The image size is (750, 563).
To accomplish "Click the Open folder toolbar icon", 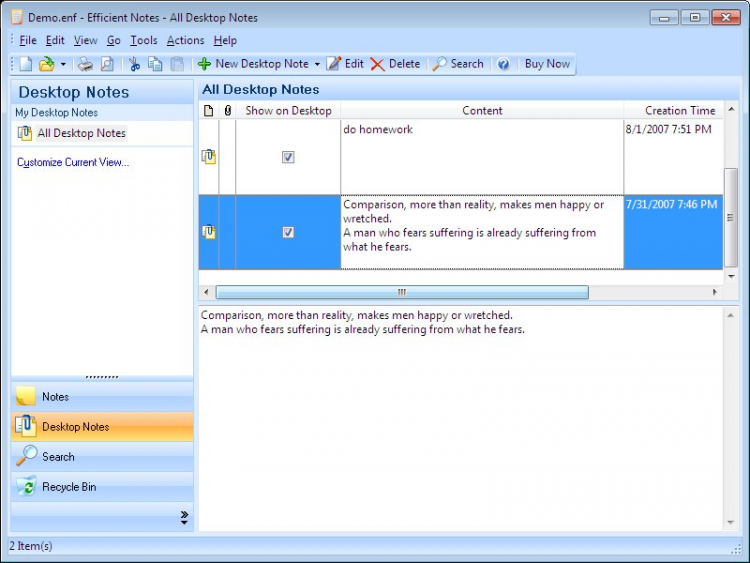I will pyautogui.click(x=46, y=64).
